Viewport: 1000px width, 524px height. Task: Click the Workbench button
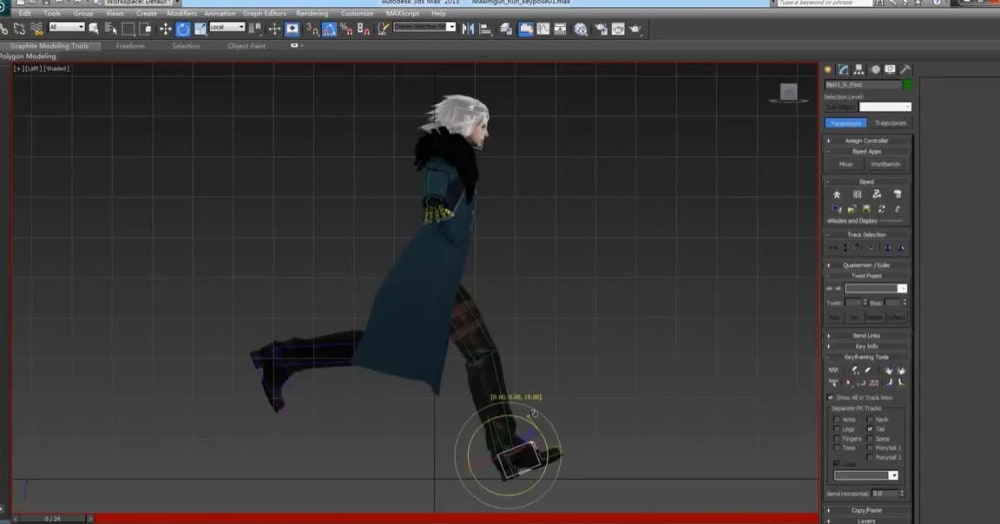pyautogui.click(x=885, y=164)
